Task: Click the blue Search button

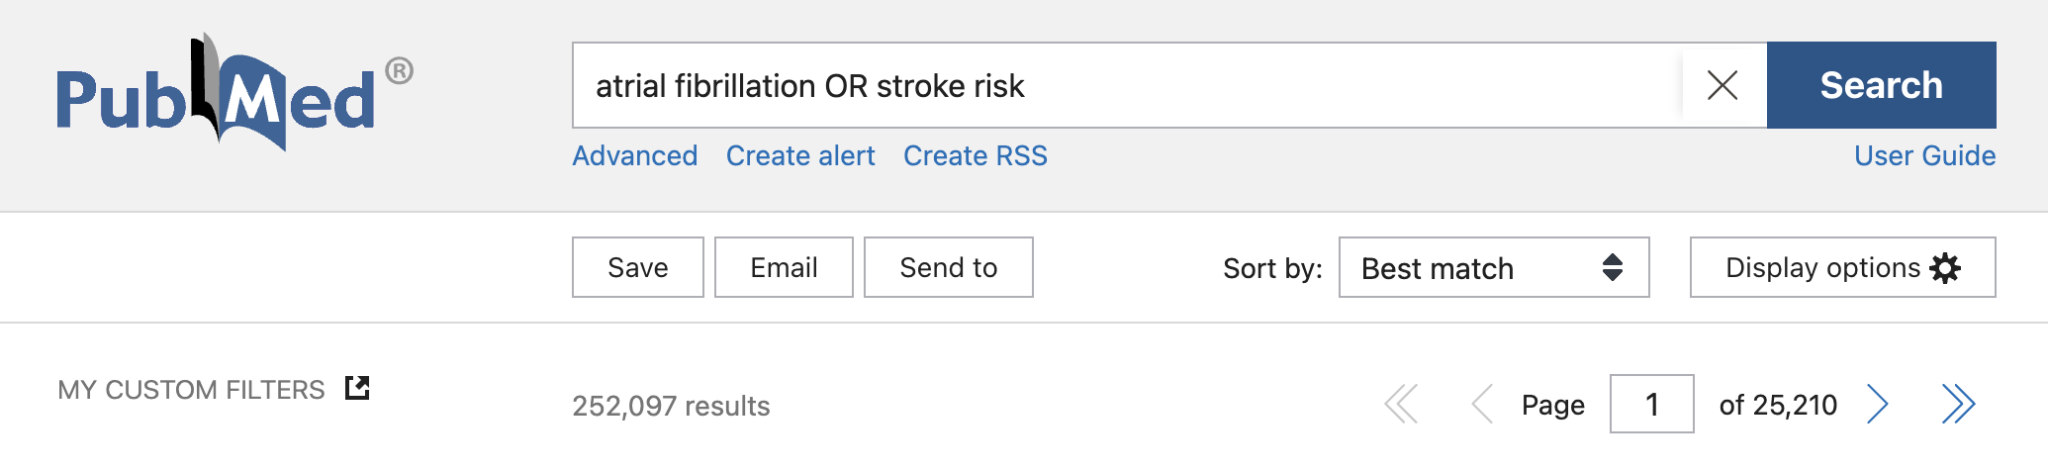Action: (x=1880, y=86)
